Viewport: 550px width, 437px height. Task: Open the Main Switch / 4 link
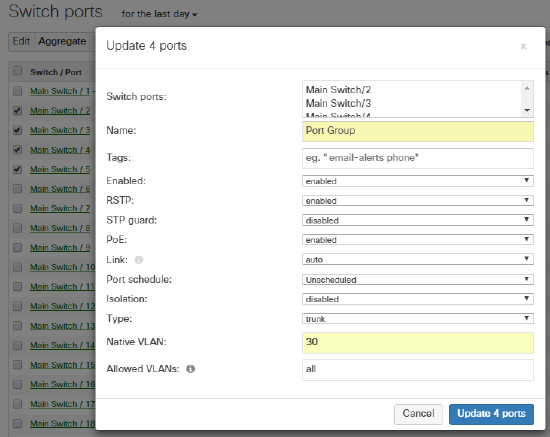pyautogui.click(x=60, y=150)
